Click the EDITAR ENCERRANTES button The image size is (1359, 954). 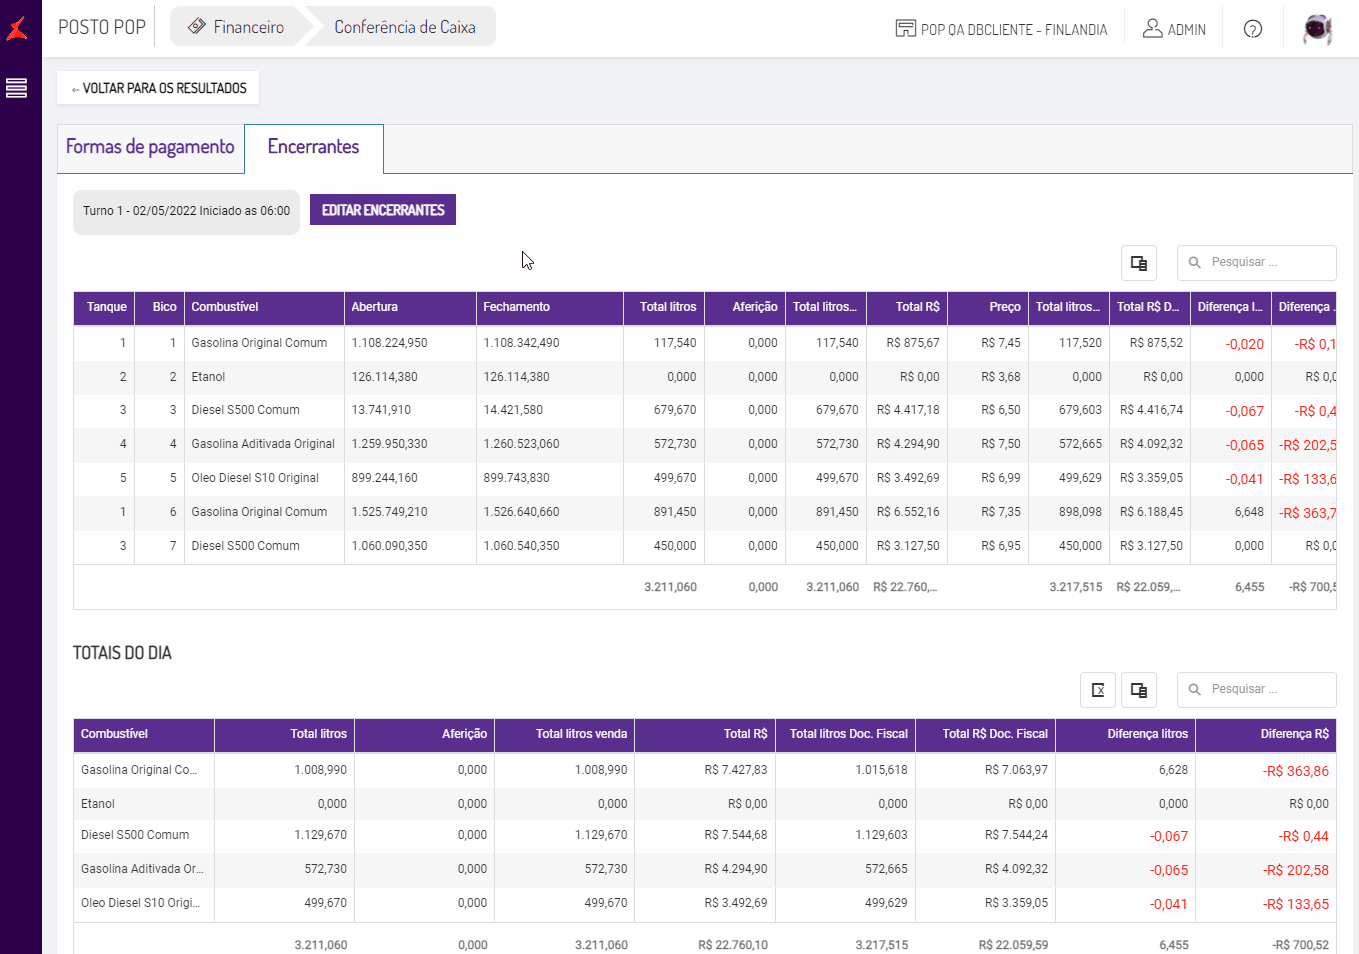(382, 210)
